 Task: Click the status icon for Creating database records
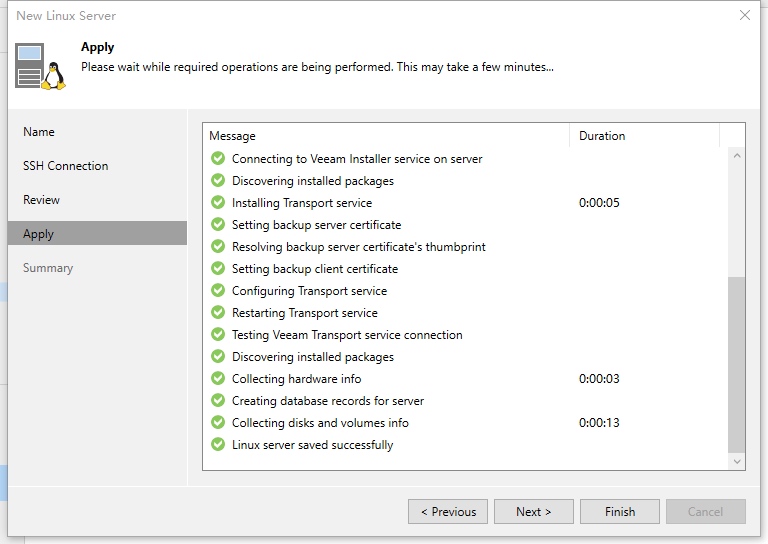point(218,401)
